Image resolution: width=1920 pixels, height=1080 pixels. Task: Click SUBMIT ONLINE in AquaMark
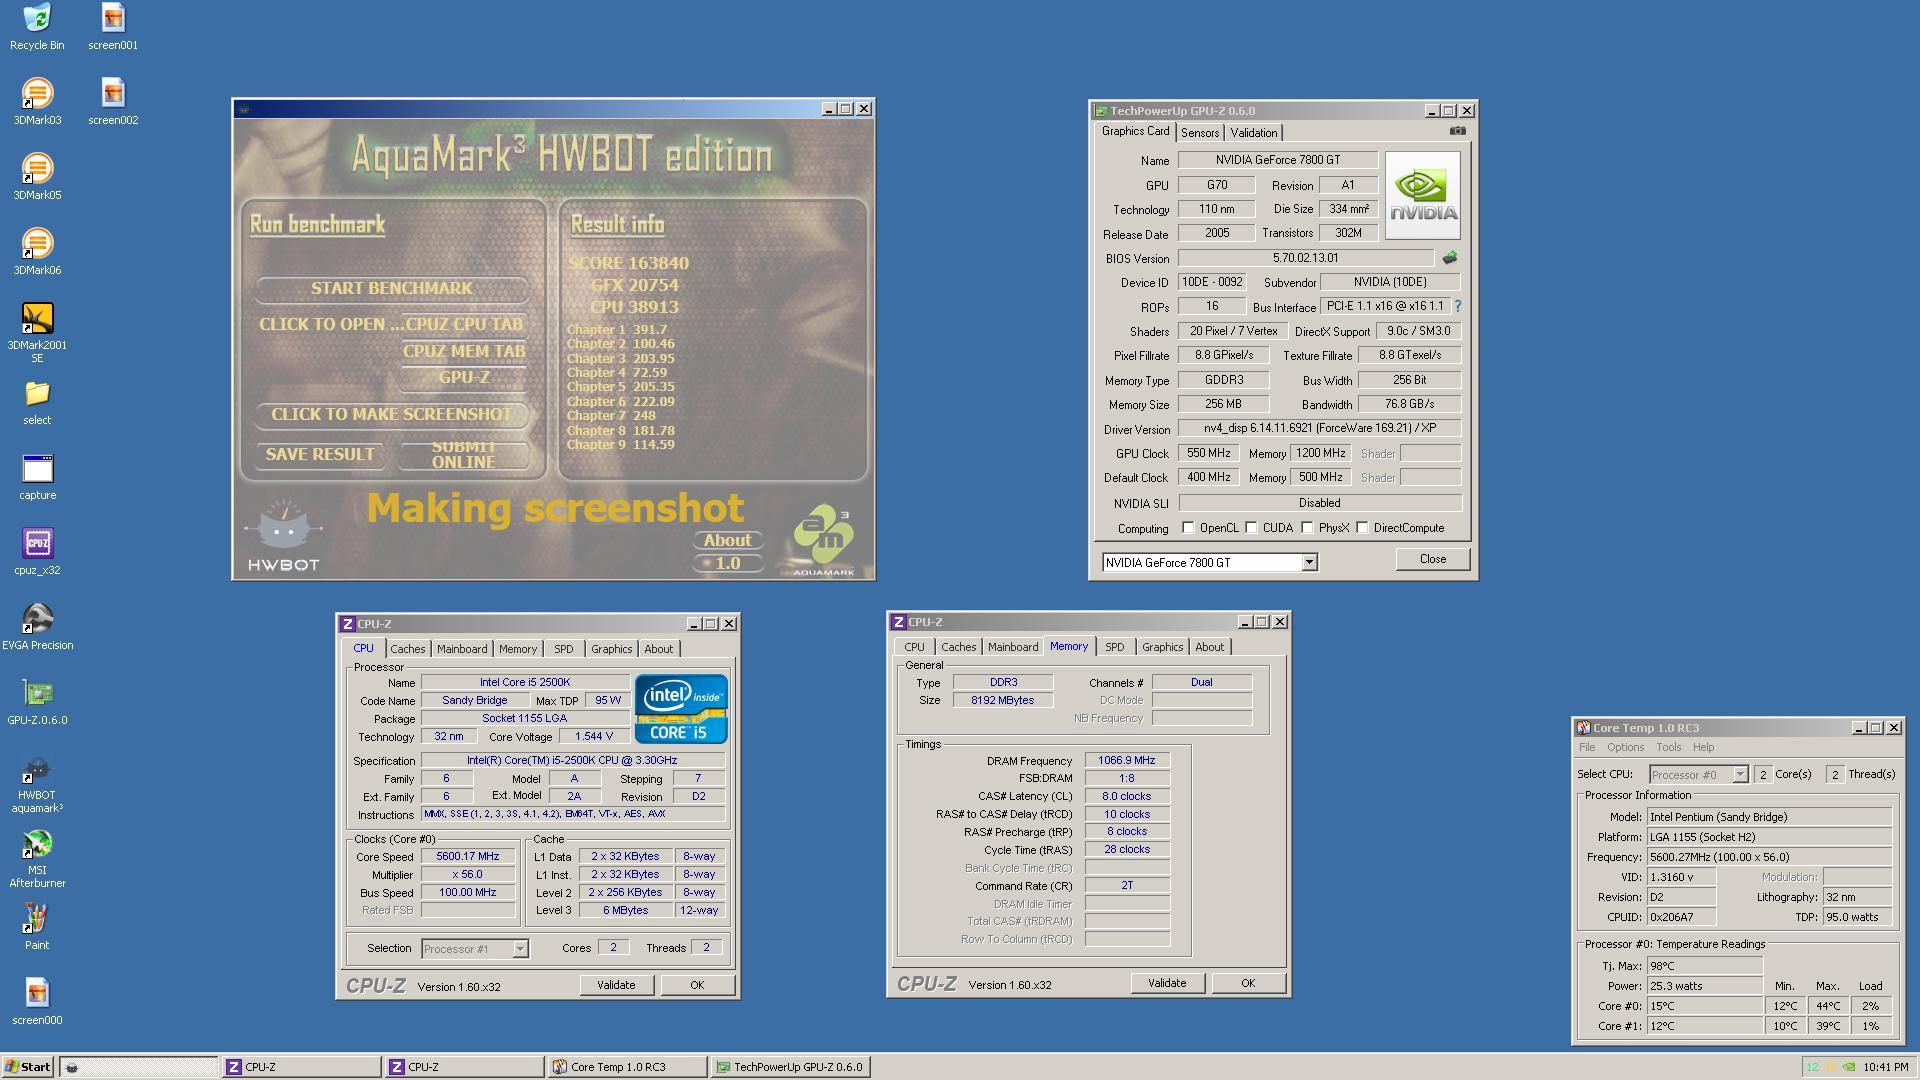pos(463,455)
